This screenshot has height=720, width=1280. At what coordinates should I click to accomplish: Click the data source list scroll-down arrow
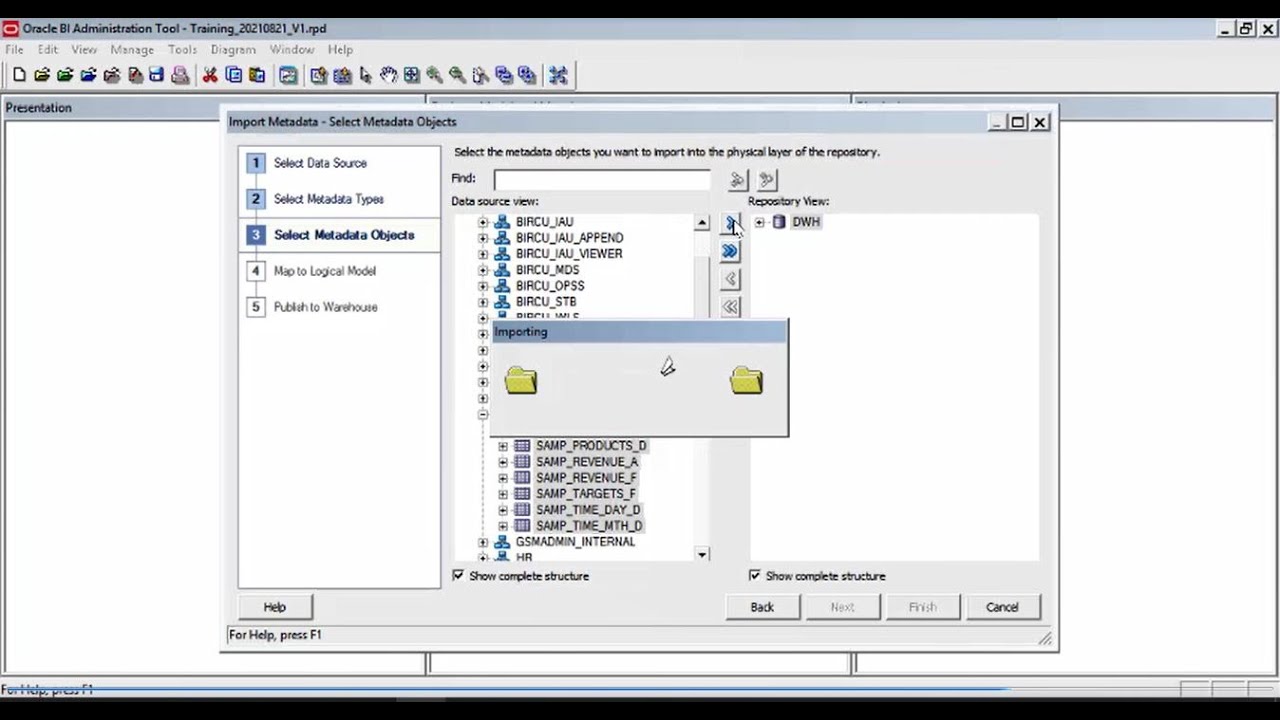point(702,554)
